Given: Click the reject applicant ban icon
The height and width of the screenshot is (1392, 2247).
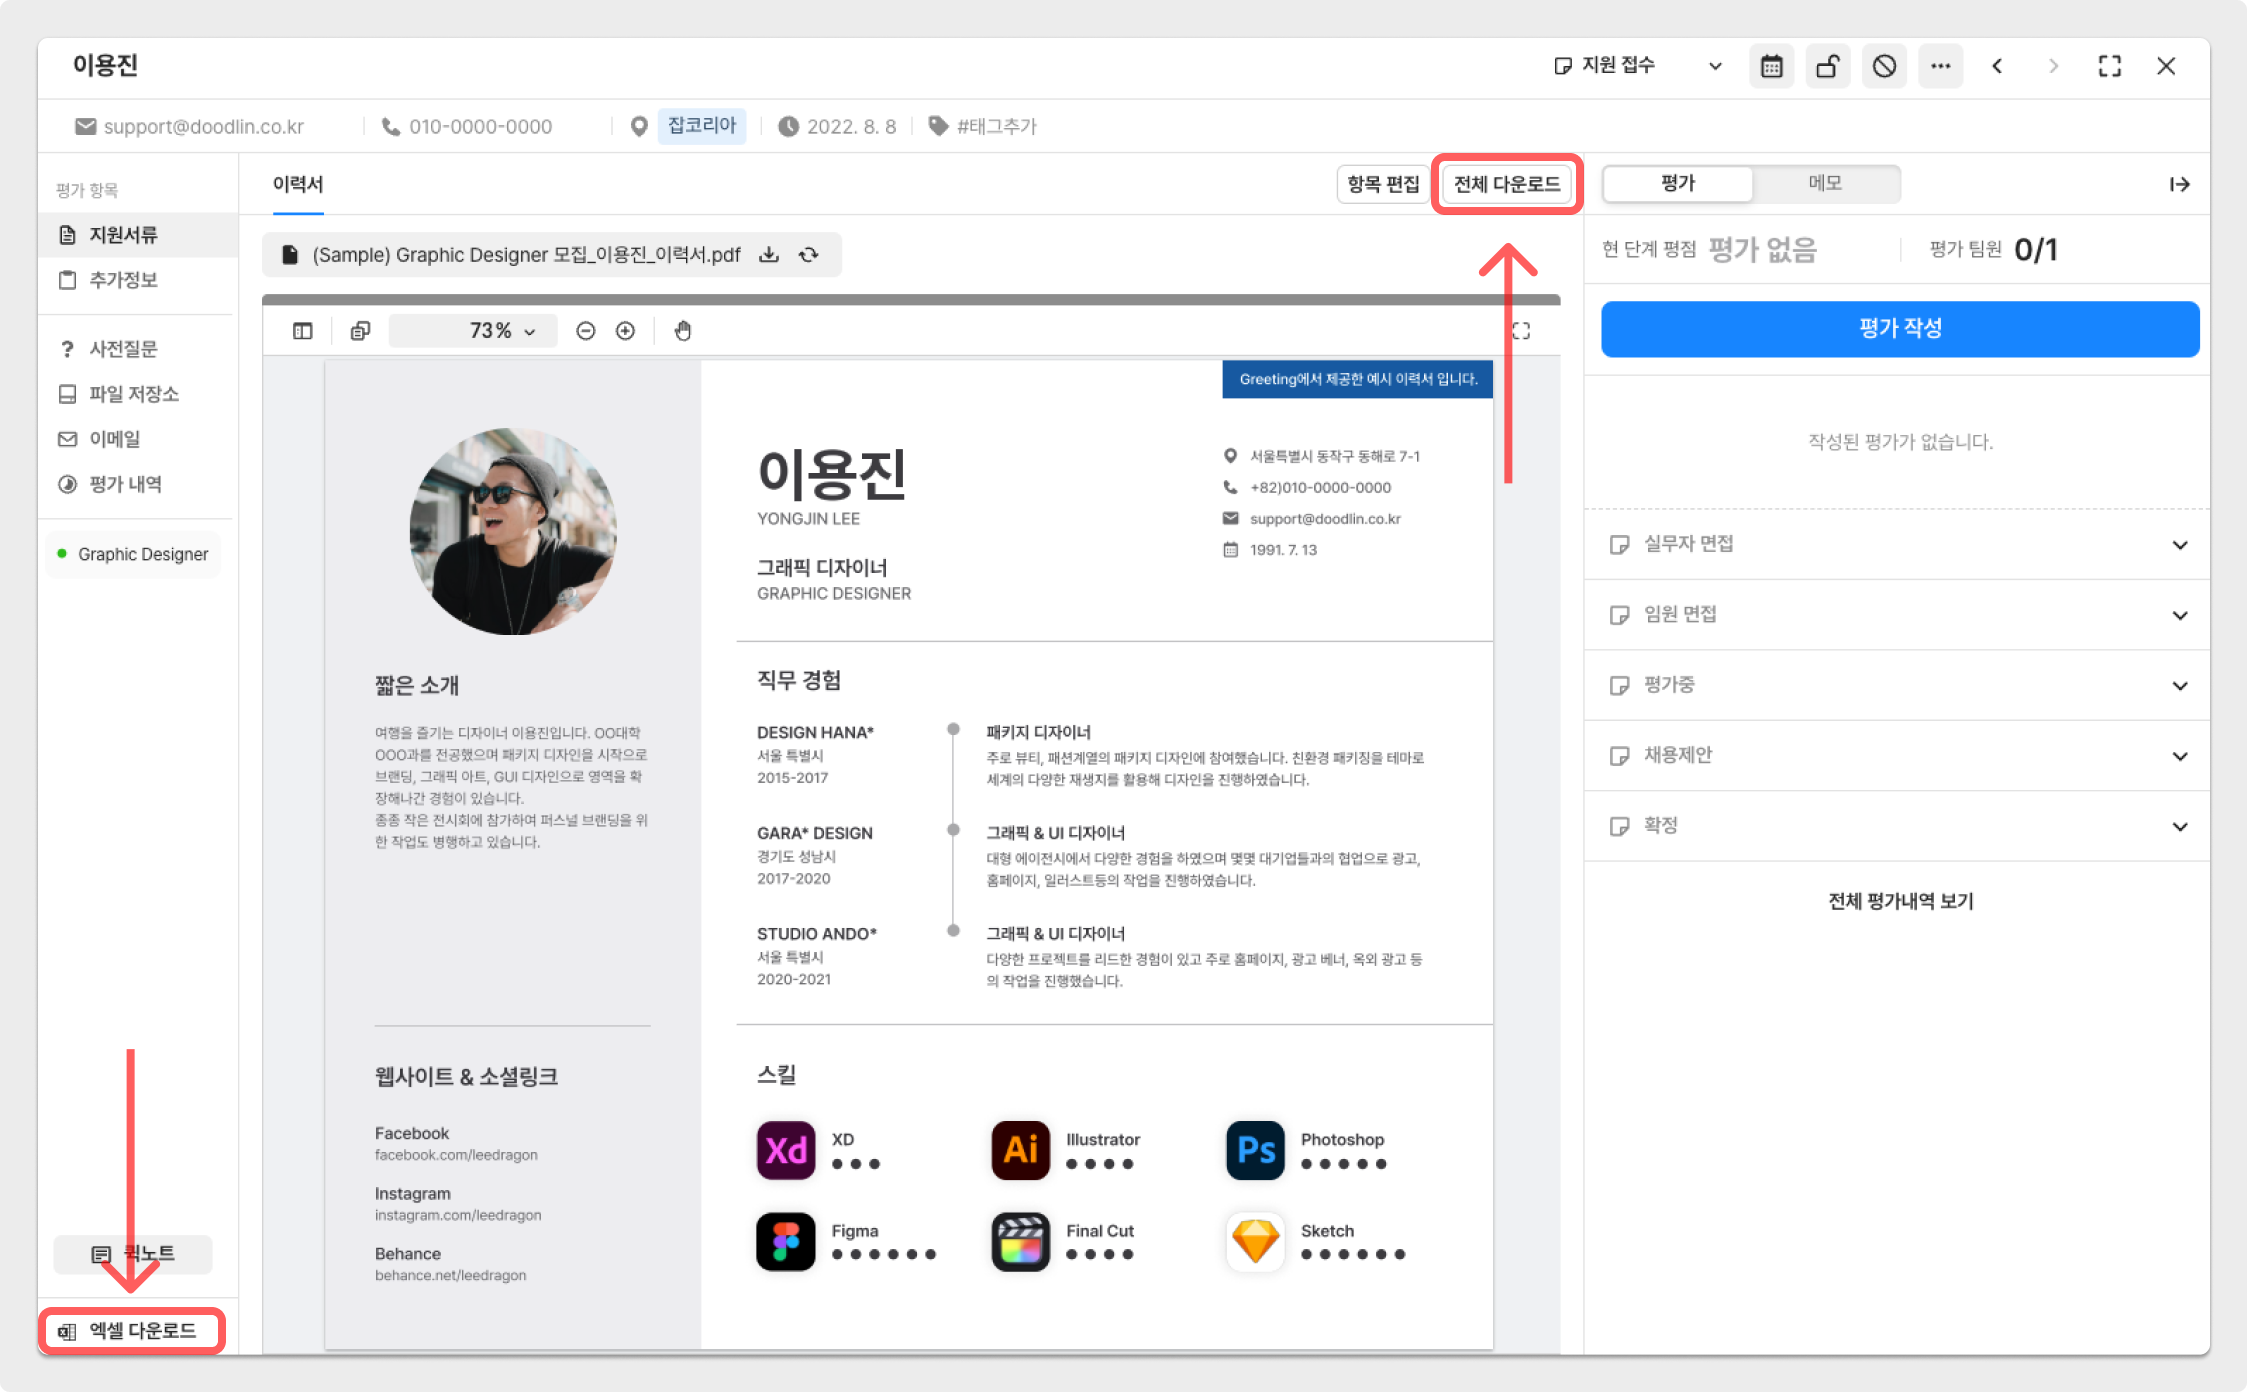Looking at the screenshot, I should pos(1884,67).
